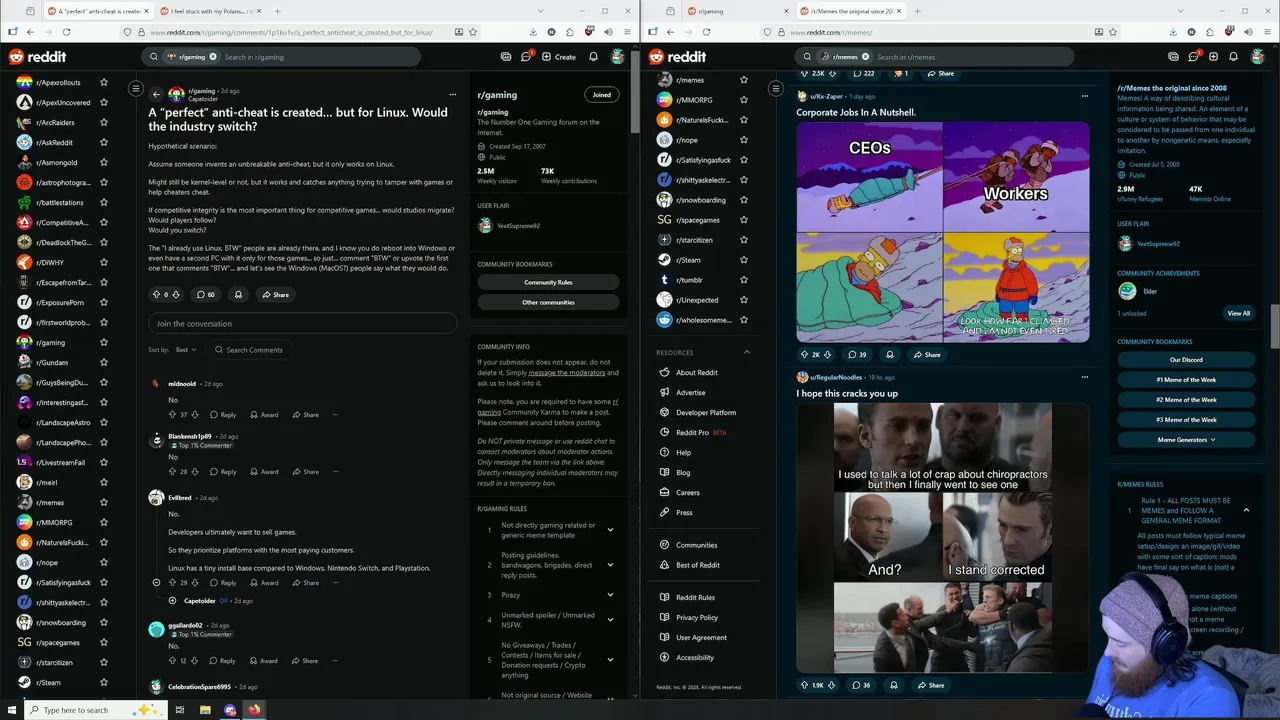The height and width of the screenshot is (720, 1280).
Task: Upvote midnoold's comment
Action: coord(172,414)
